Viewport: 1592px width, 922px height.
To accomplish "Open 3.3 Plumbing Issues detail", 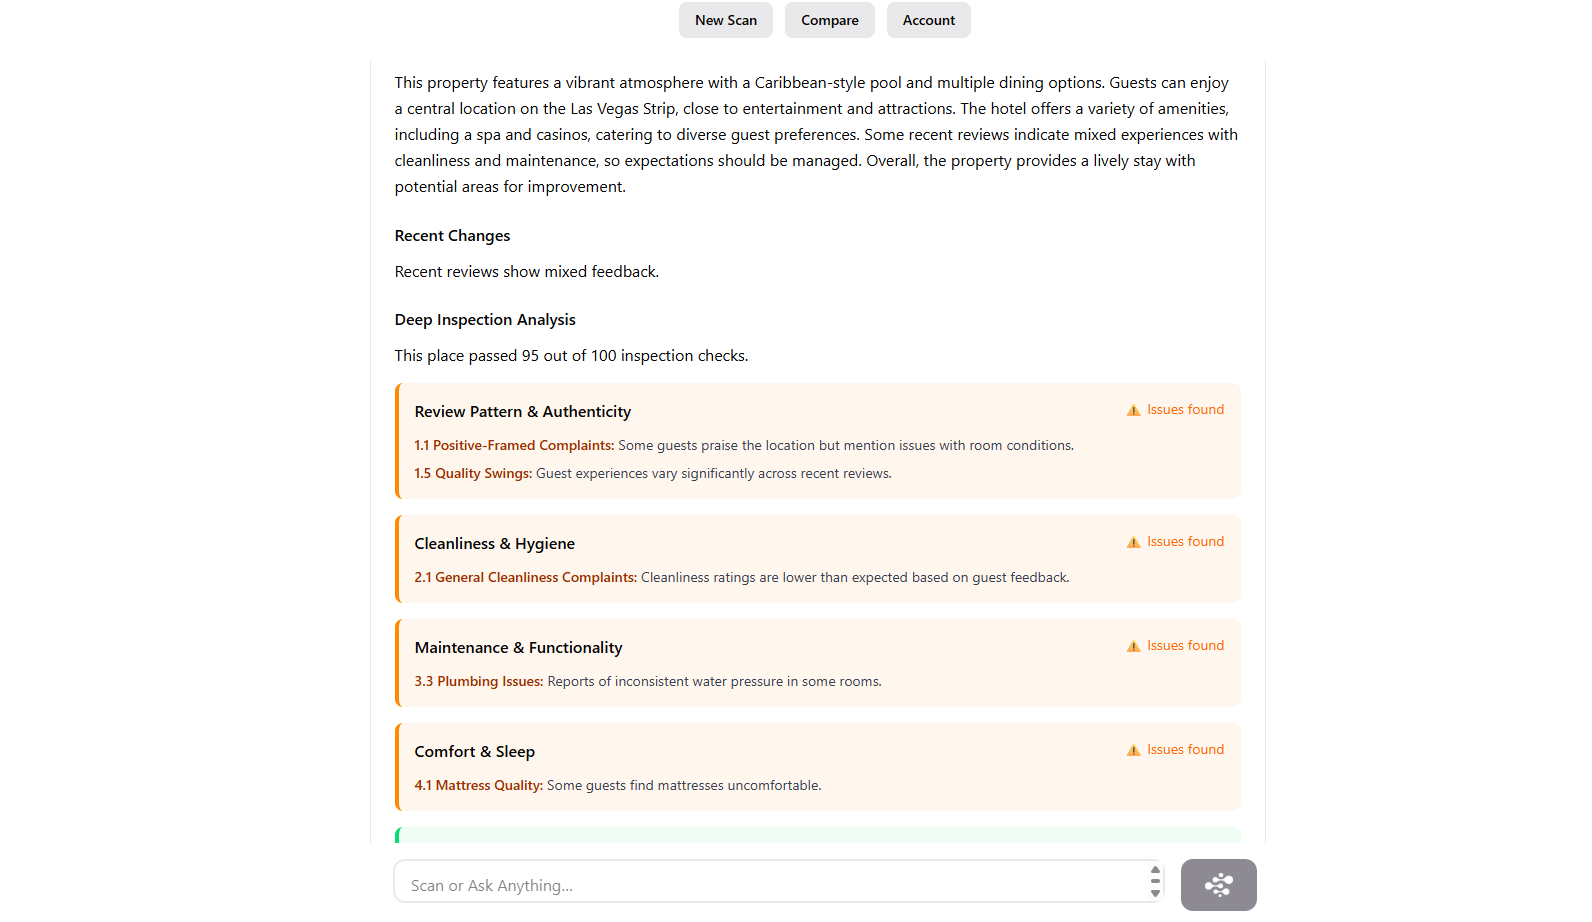I will (x=648, y=682).
